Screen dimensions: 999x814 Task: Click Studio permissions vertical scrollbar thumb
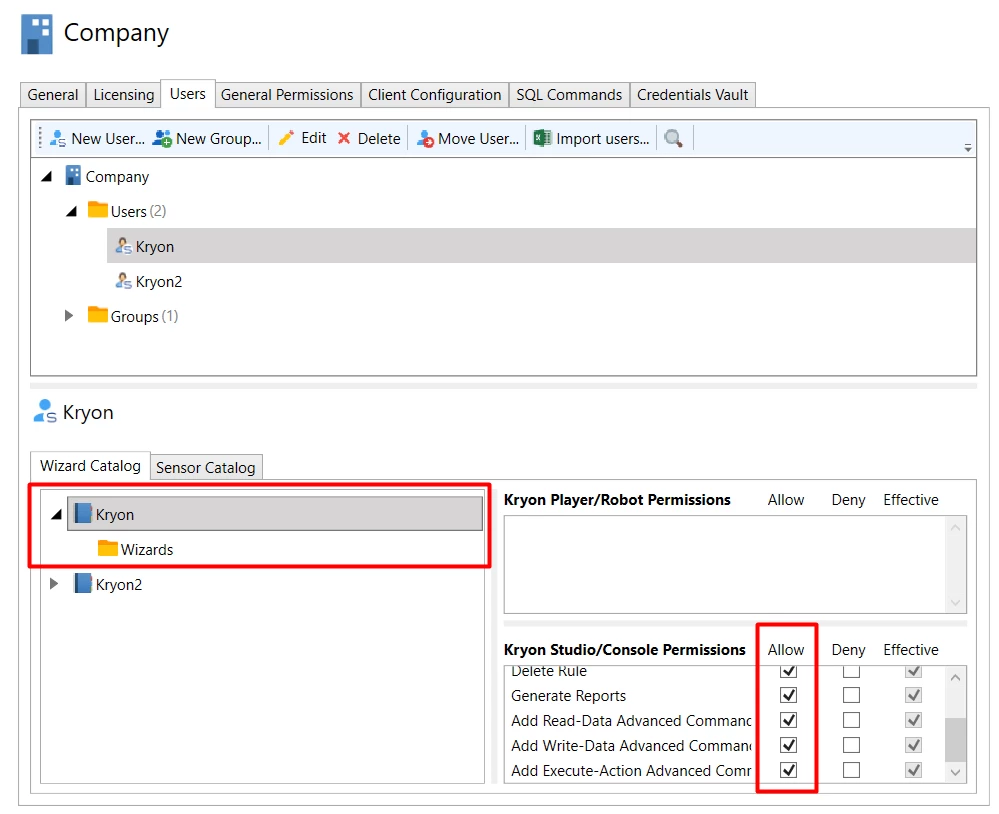955,739
